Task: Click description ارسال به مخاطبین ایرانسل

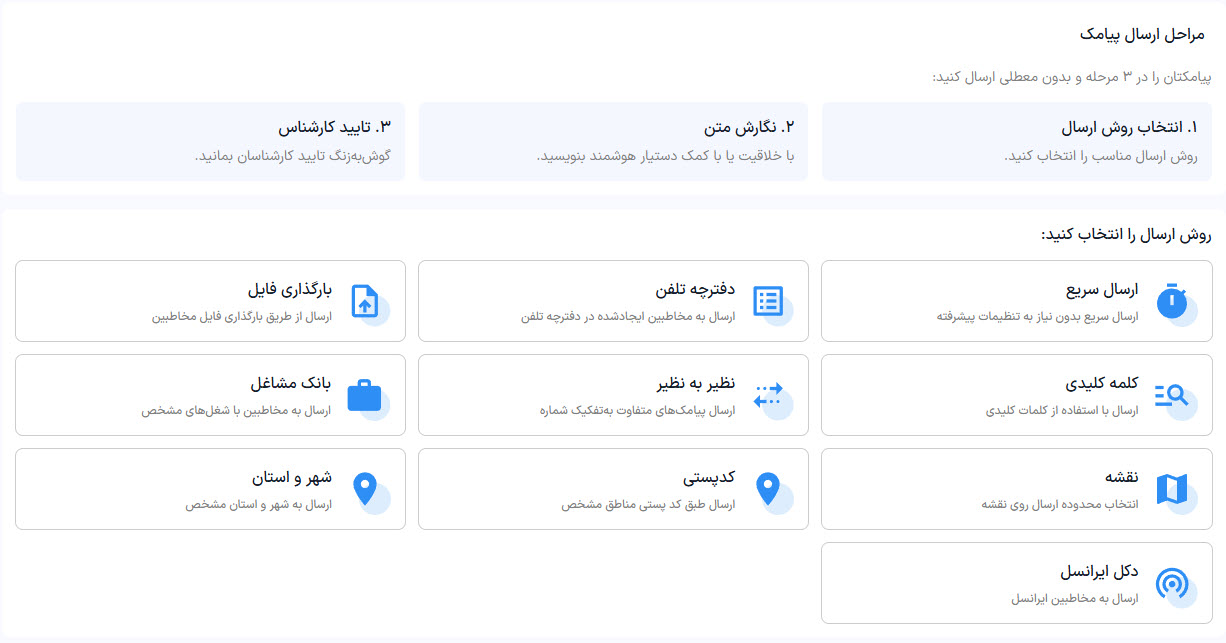Action: pos(1075,599)
